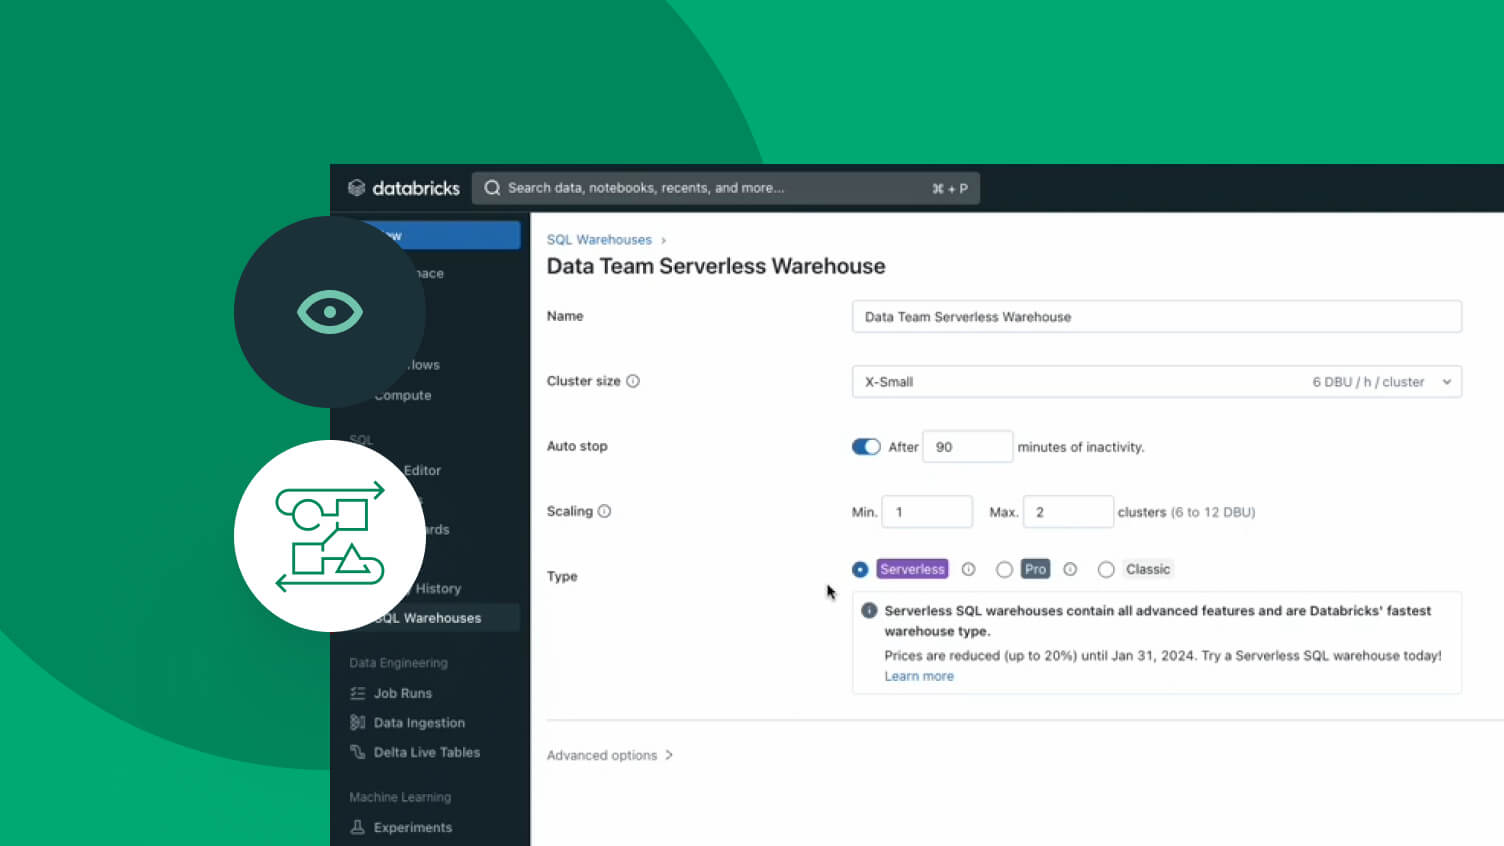Disable the Auto stop toggle
Viewport: 1504px width, 846px height.
866,447
